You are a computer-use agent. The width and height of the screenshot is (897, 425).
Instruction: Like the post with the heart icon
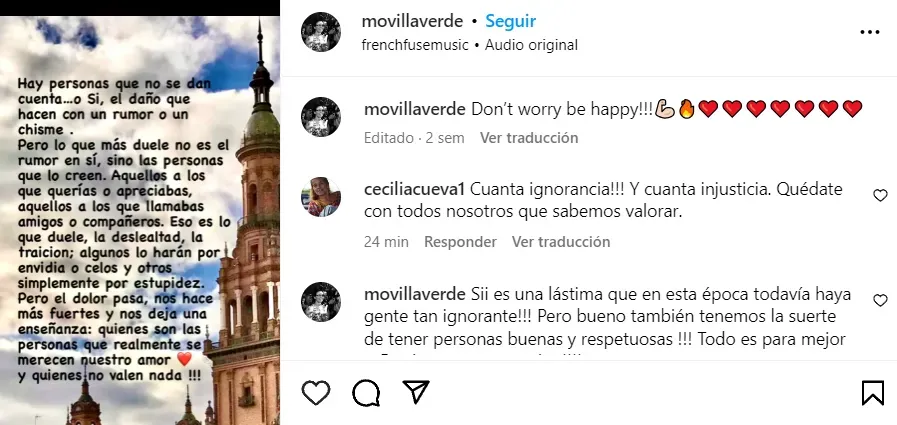[316, 393]
